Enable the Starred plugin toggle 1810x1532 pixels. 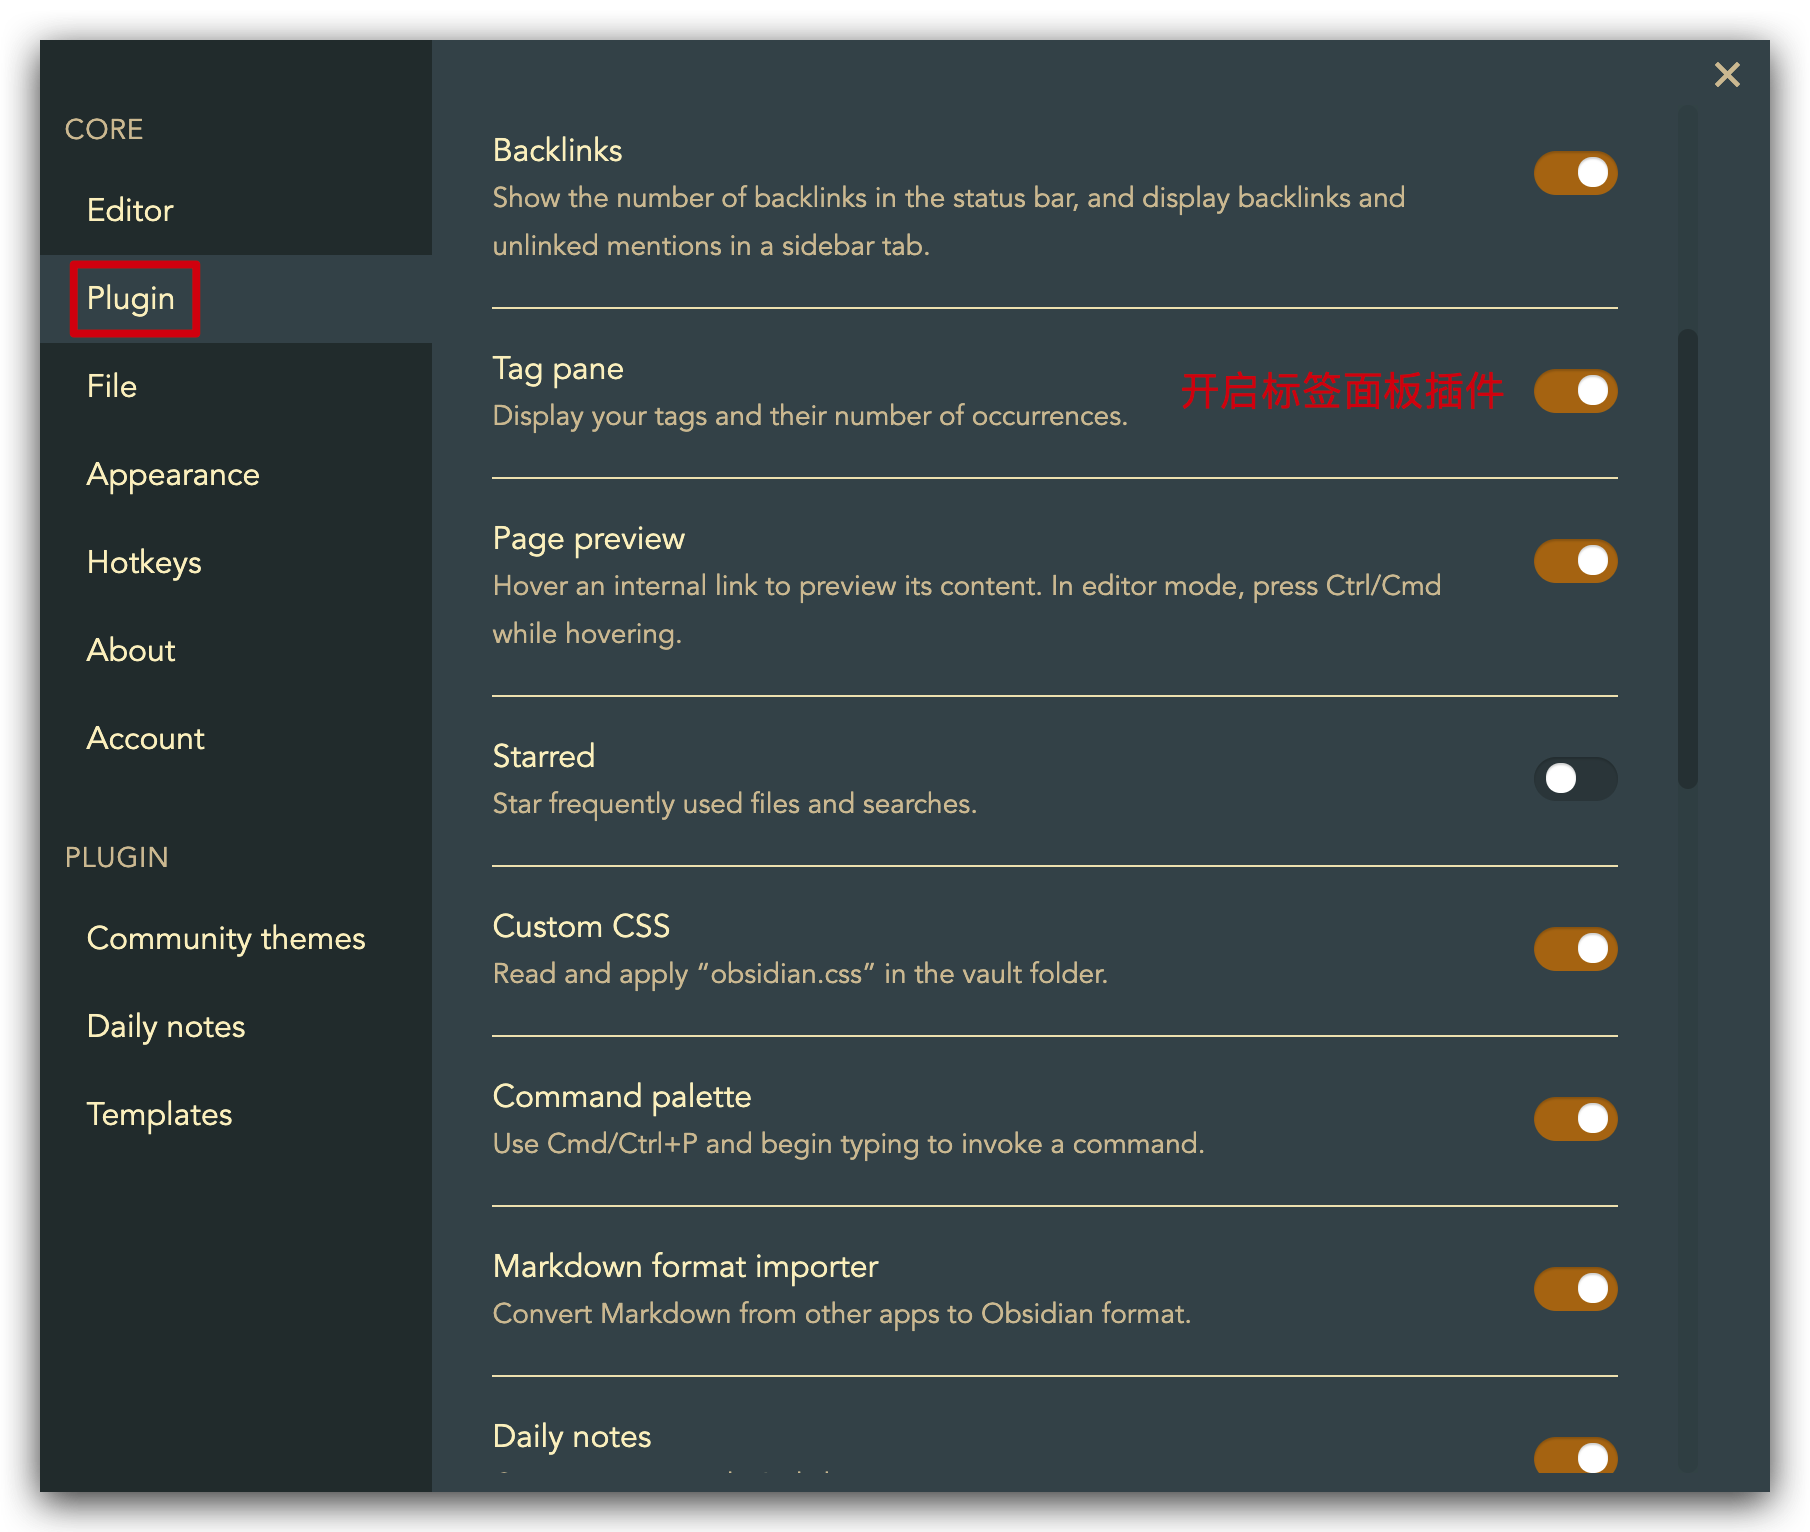tap(1576, 779)
